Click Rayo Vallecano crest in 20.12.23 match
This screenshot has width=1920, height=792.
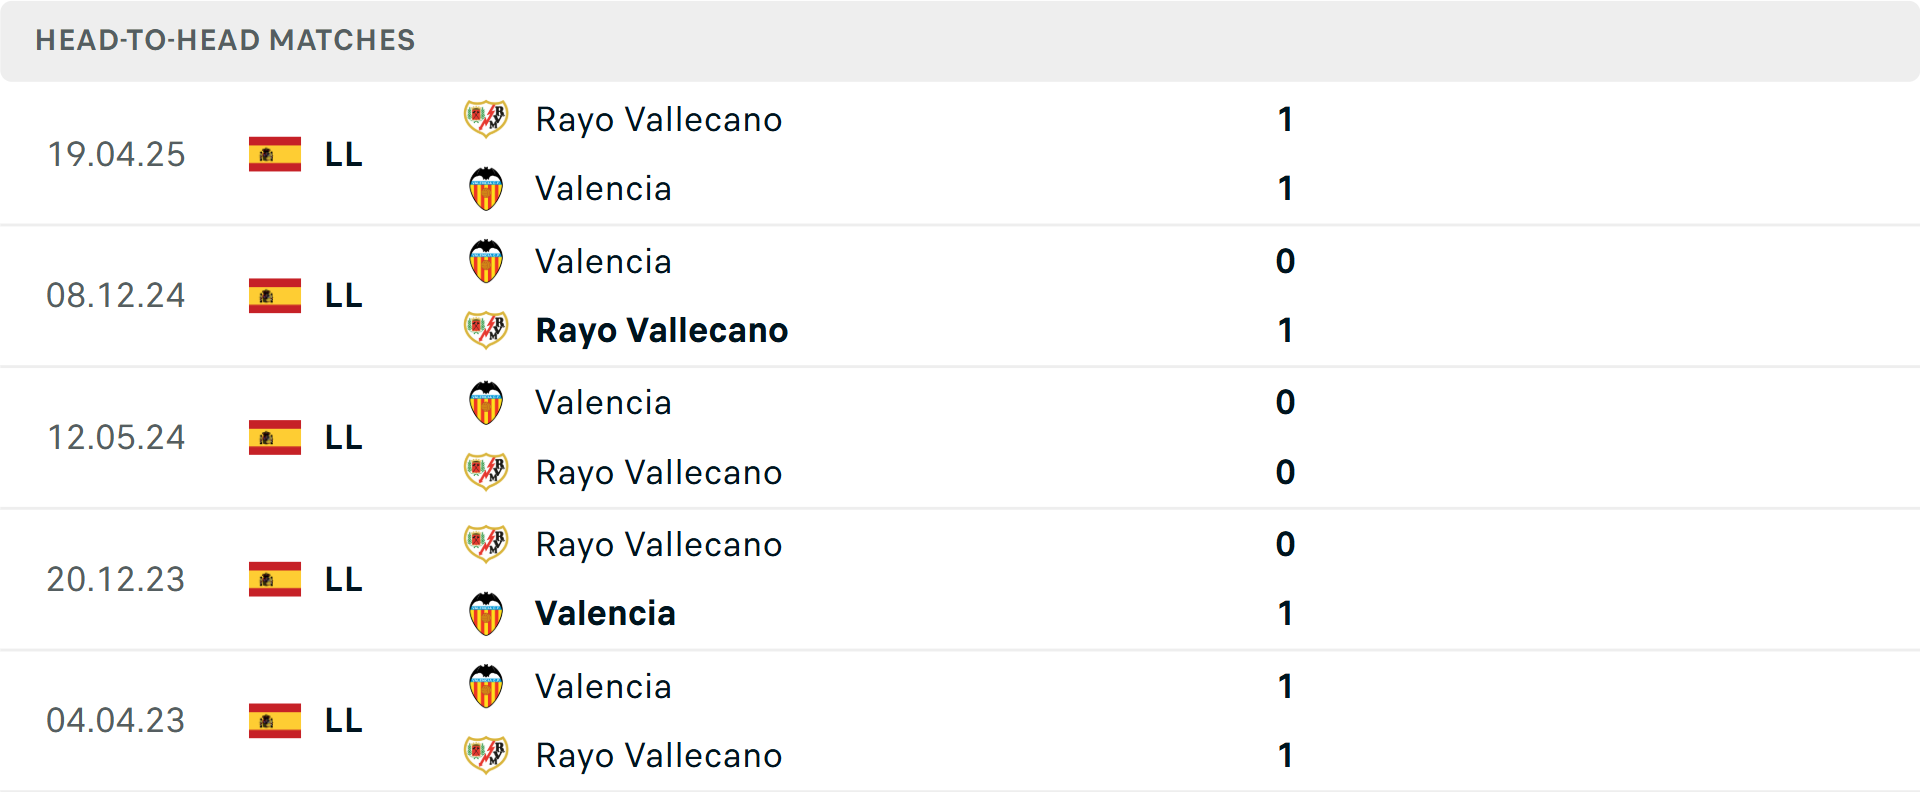click(486, 544)
